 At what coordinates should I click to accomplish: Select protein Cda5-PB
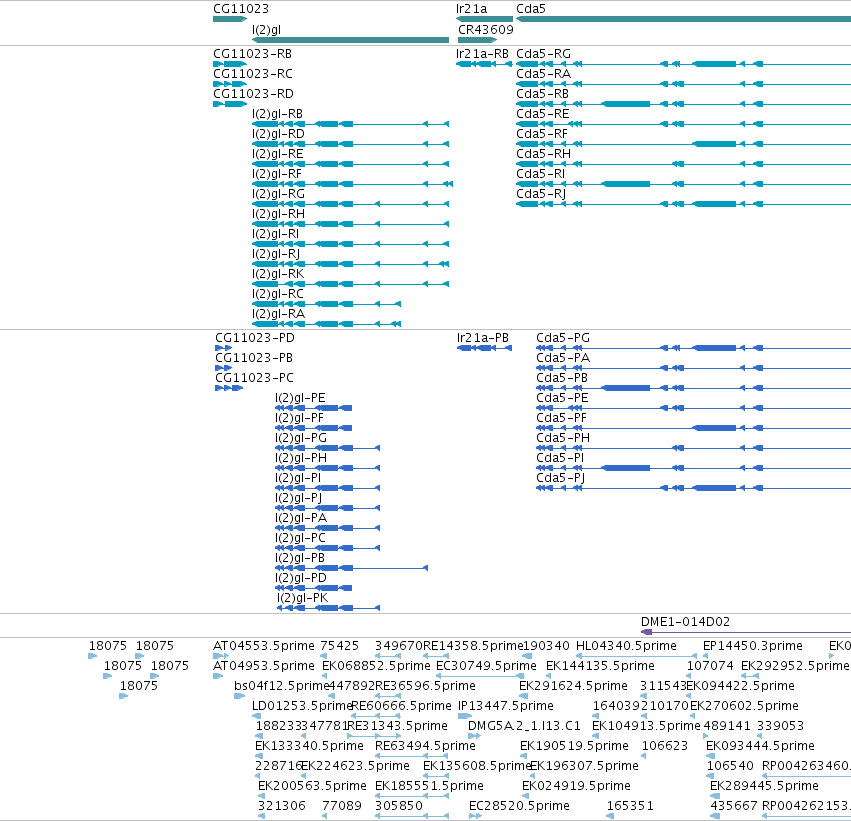(562, 378)
